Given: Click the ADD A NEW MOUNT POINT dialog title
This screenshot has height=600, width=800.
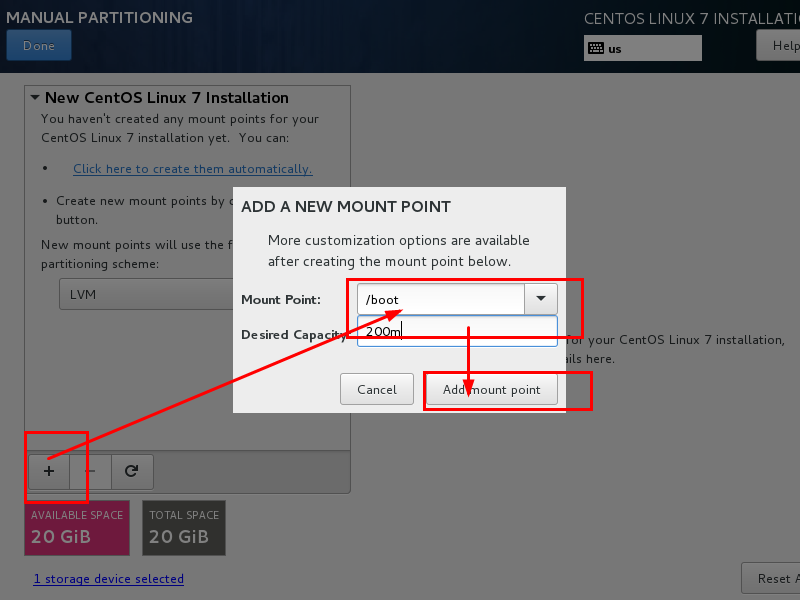Looking at the screenshot, I should click(x=346, y=207).
